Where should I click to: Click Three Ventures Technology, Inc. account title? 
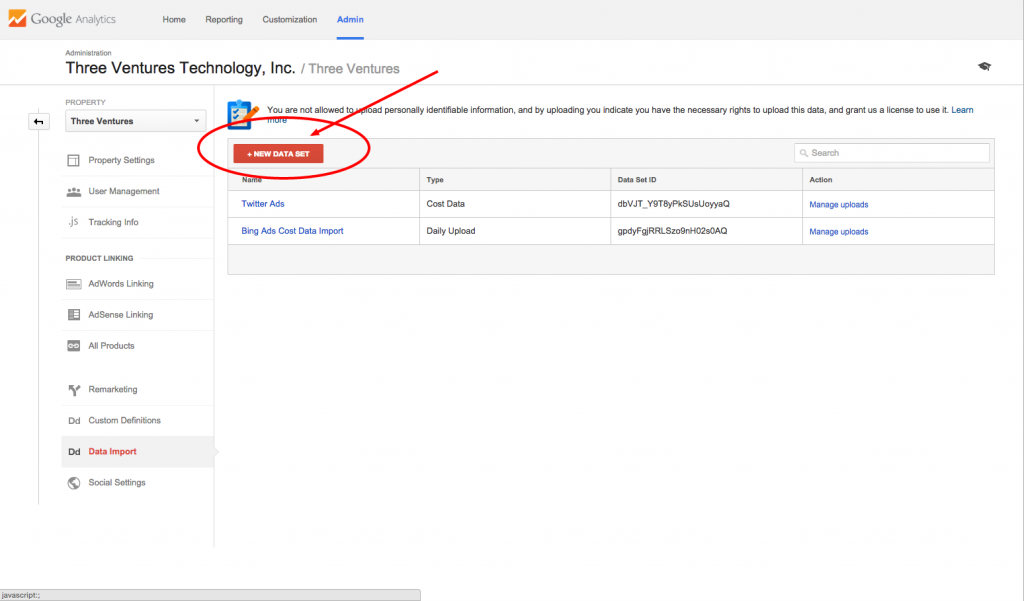[180, 68]
